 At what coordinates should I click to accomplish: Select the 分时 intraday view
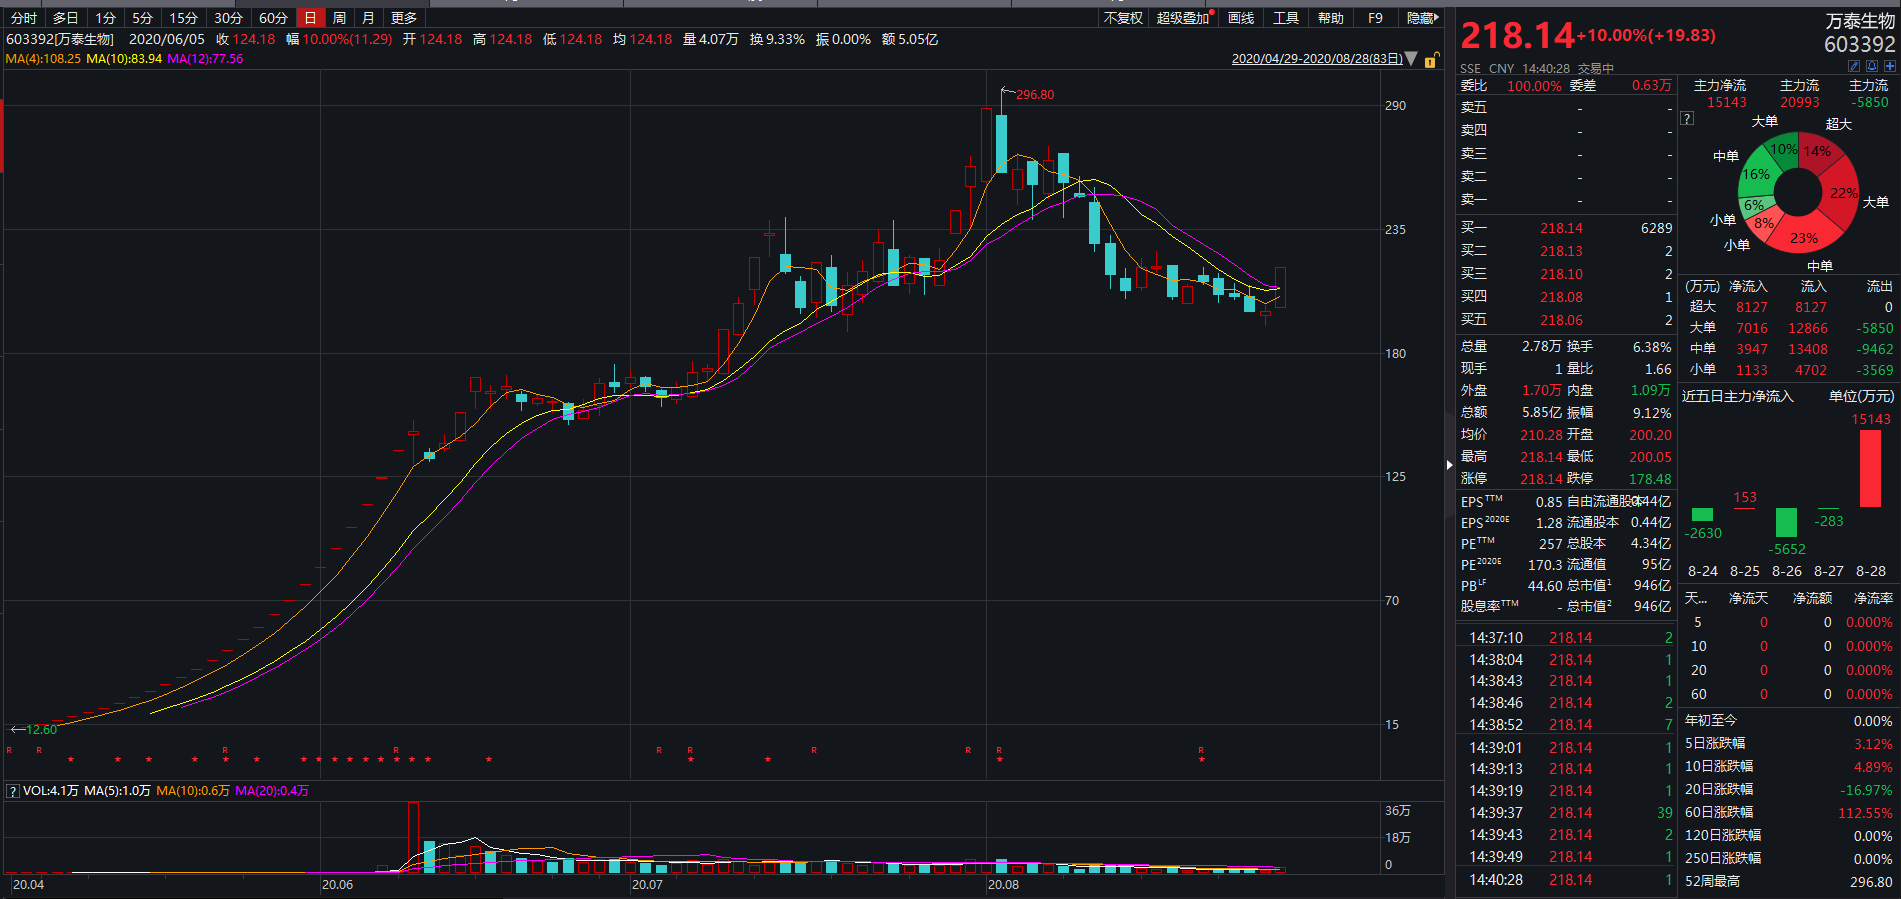[24, 18]
